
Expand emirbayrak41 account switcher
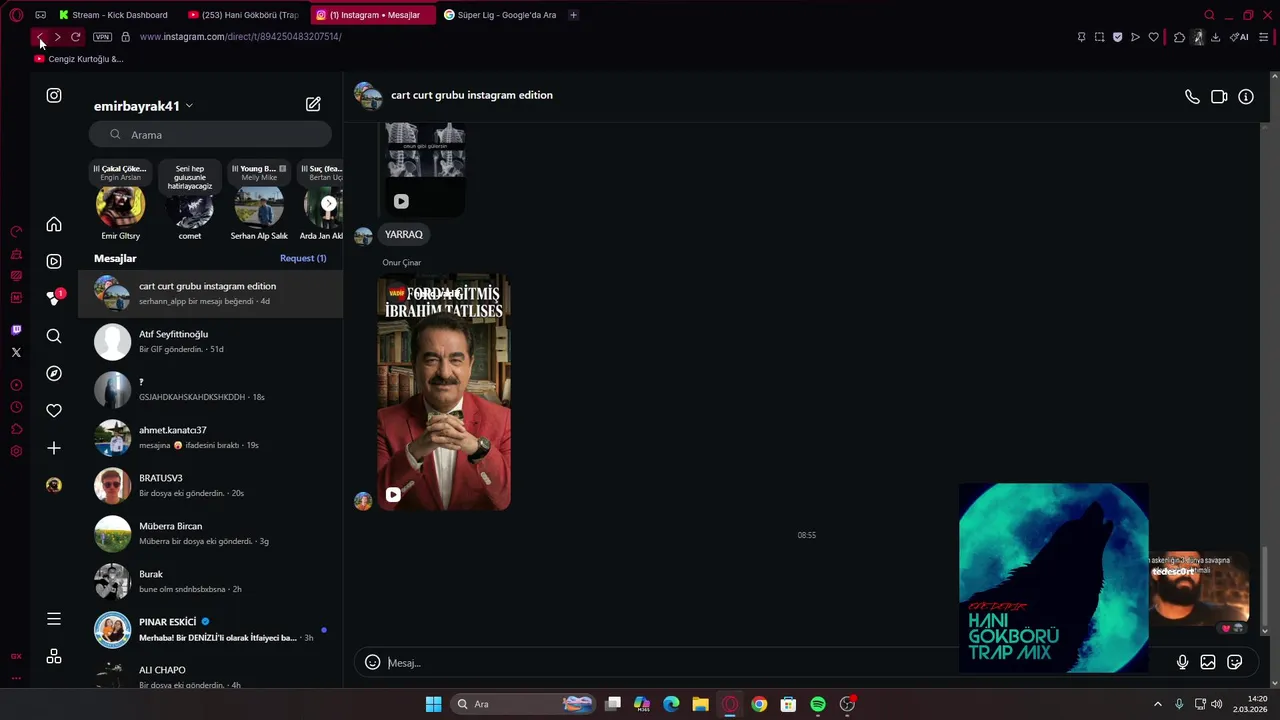143,106
